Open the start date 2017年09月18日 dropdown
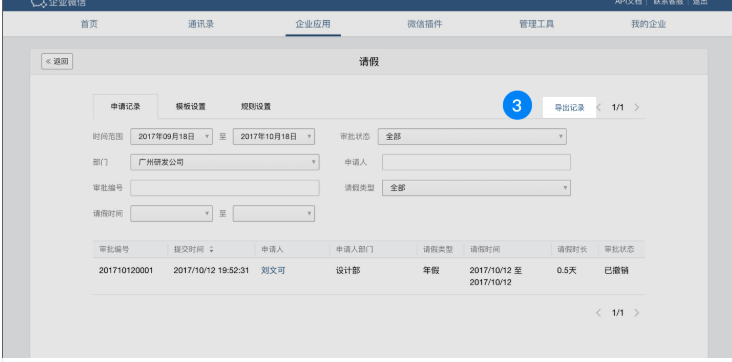732x362 pixels. tap(171, 136)
